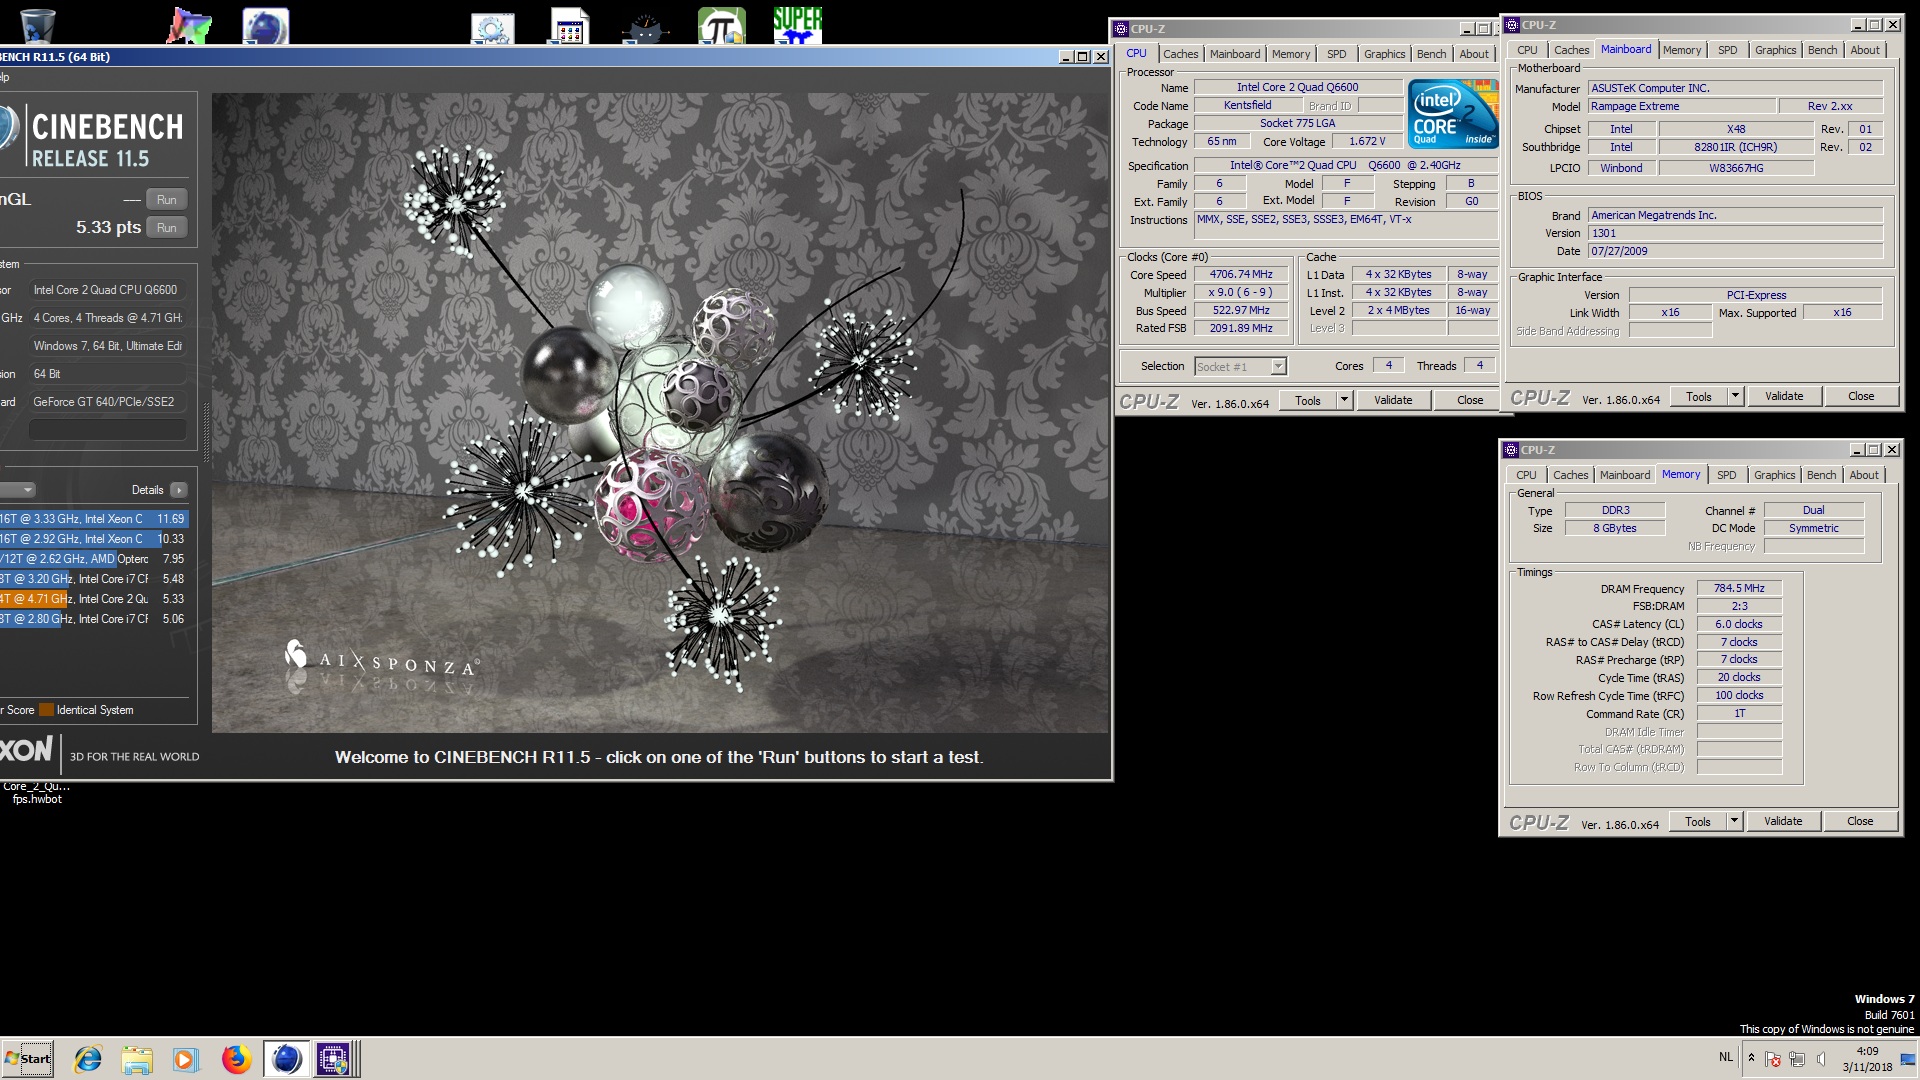Open the Bench tab in the left CPU-Z window
Viewport: 1920px width, 1080px height.
[x=1431, y=54]
